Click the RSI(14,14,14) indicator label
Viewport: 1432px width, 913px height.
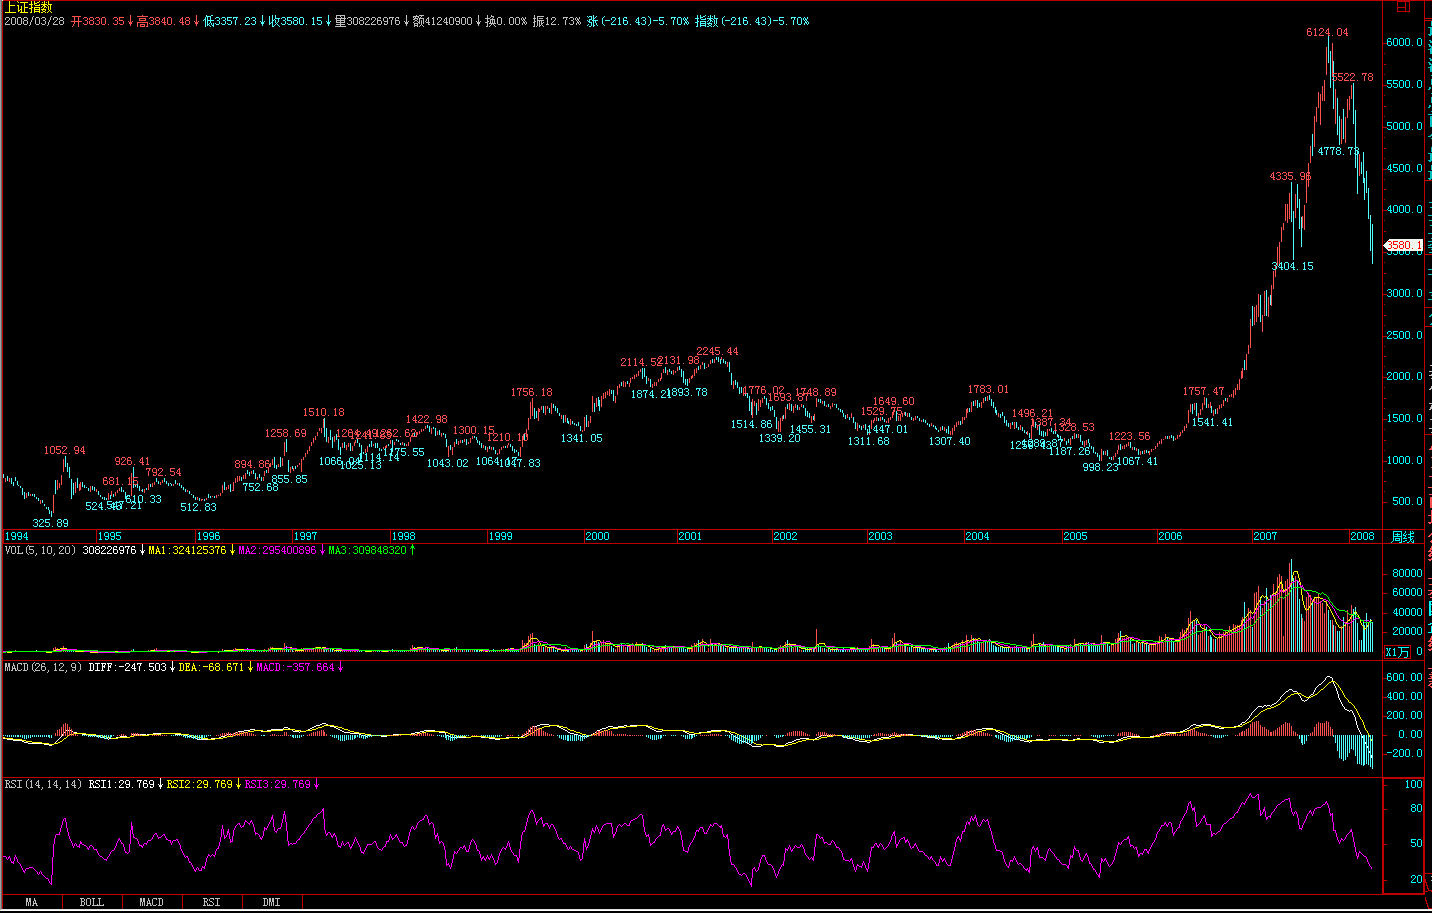click(x=43, y=785)
